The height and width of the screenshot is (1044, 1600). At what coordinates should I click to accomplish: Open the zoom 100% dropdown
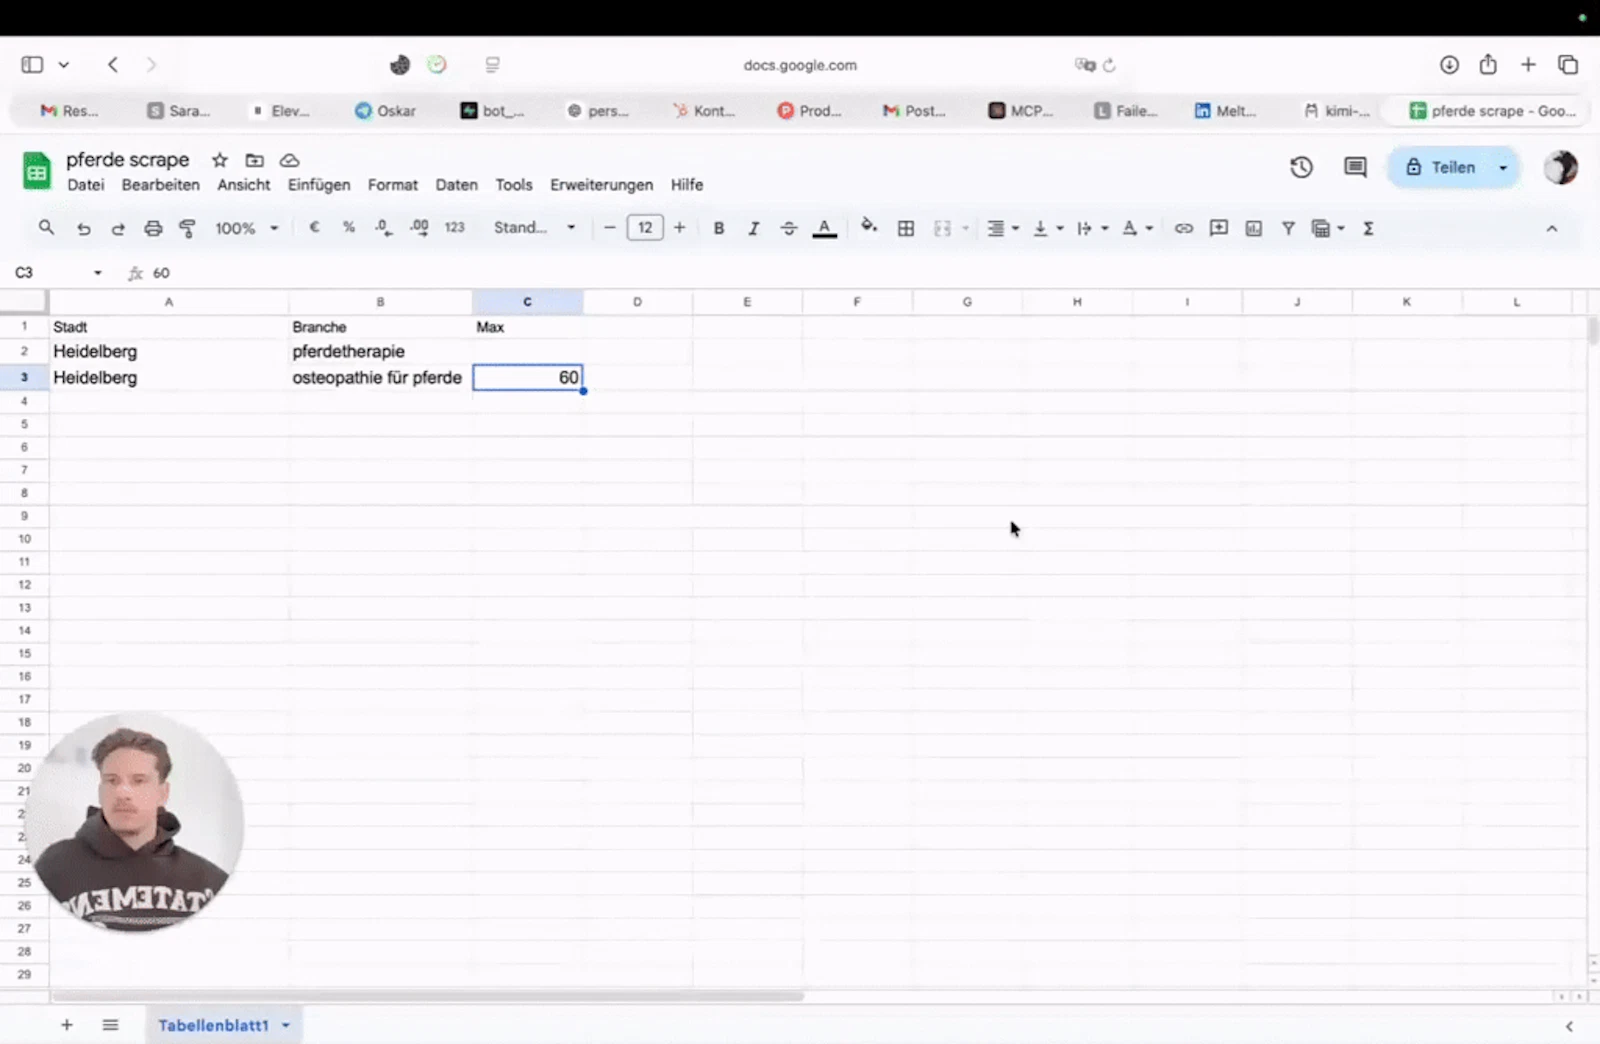(x=246, y=228)
